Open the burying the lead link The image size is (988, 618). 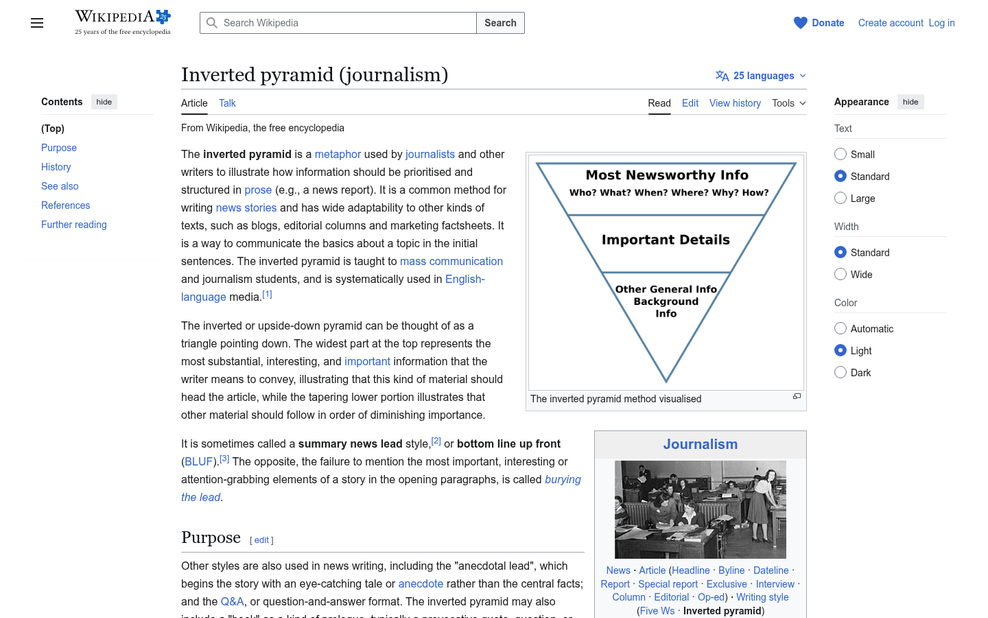tap(563, 479)
